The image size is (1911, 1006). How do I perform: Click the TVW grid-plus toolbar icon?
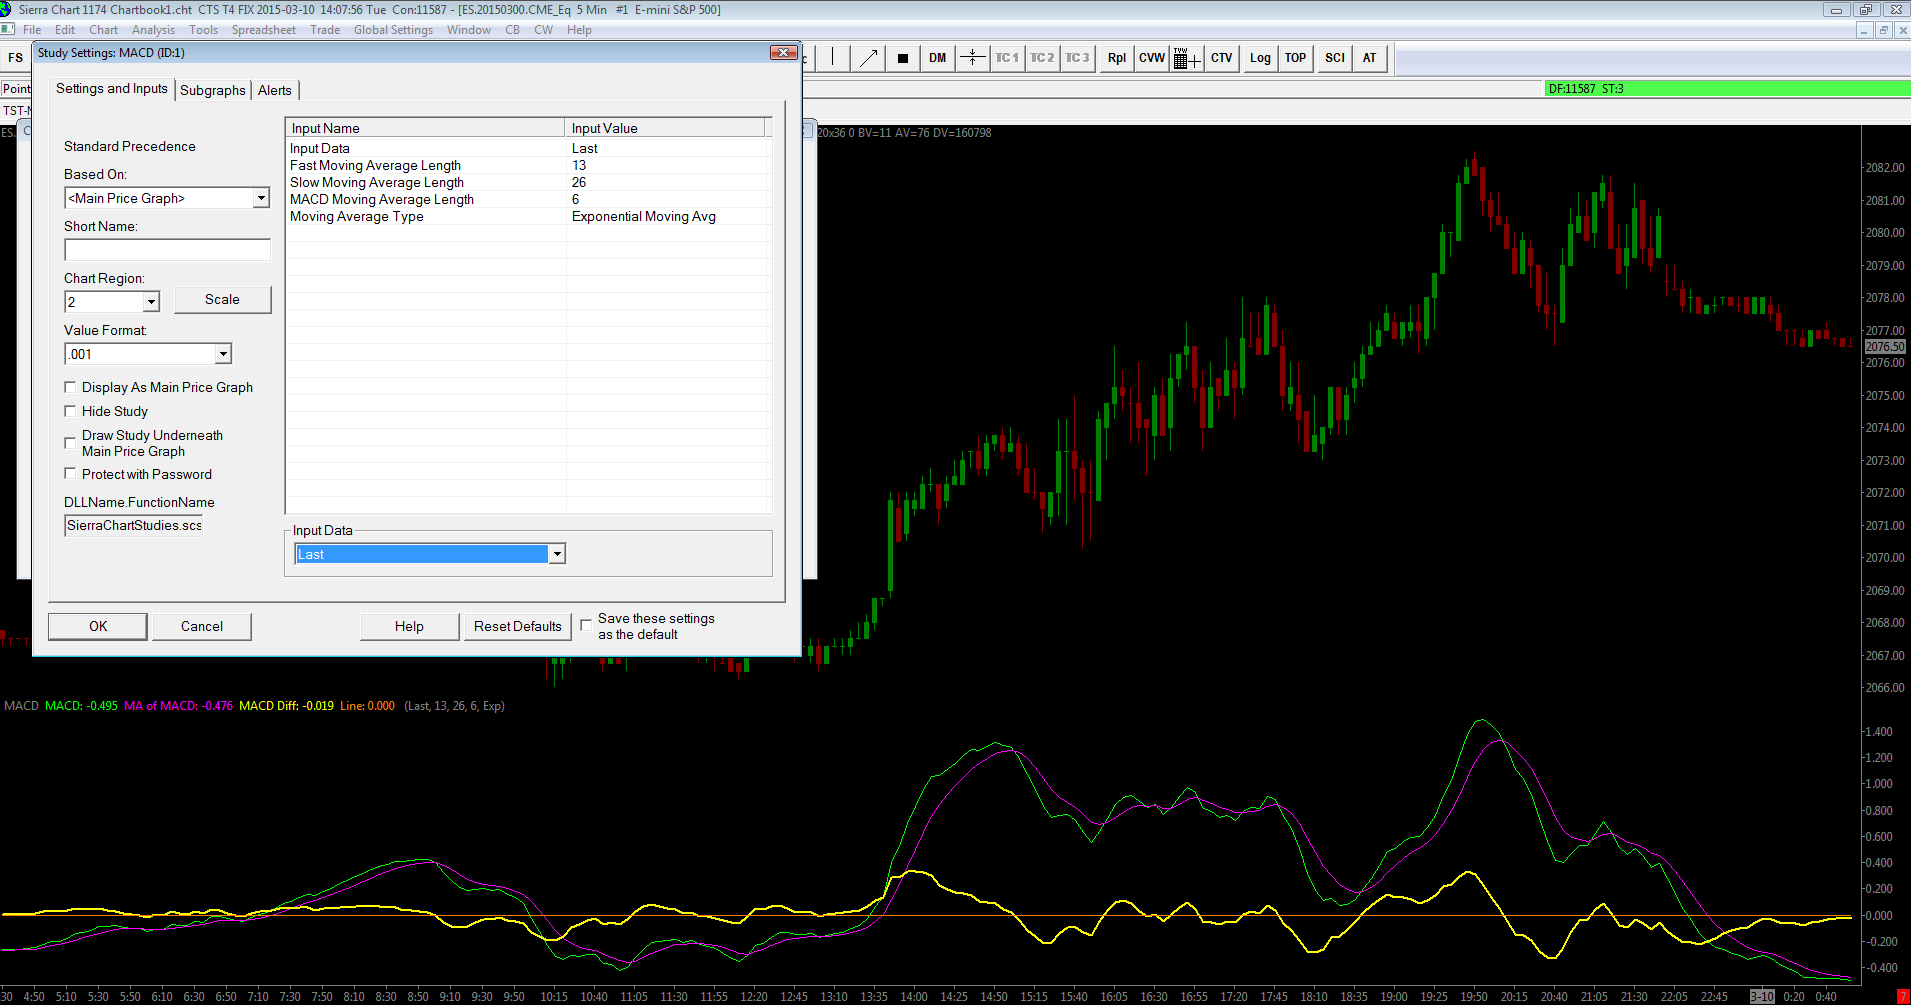click(x=1187, y=58)
